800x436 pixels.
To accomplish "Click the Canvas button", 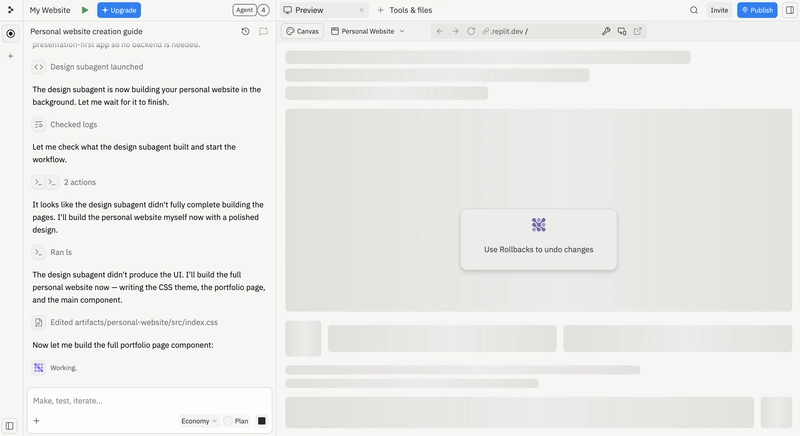I will point(303,31).
